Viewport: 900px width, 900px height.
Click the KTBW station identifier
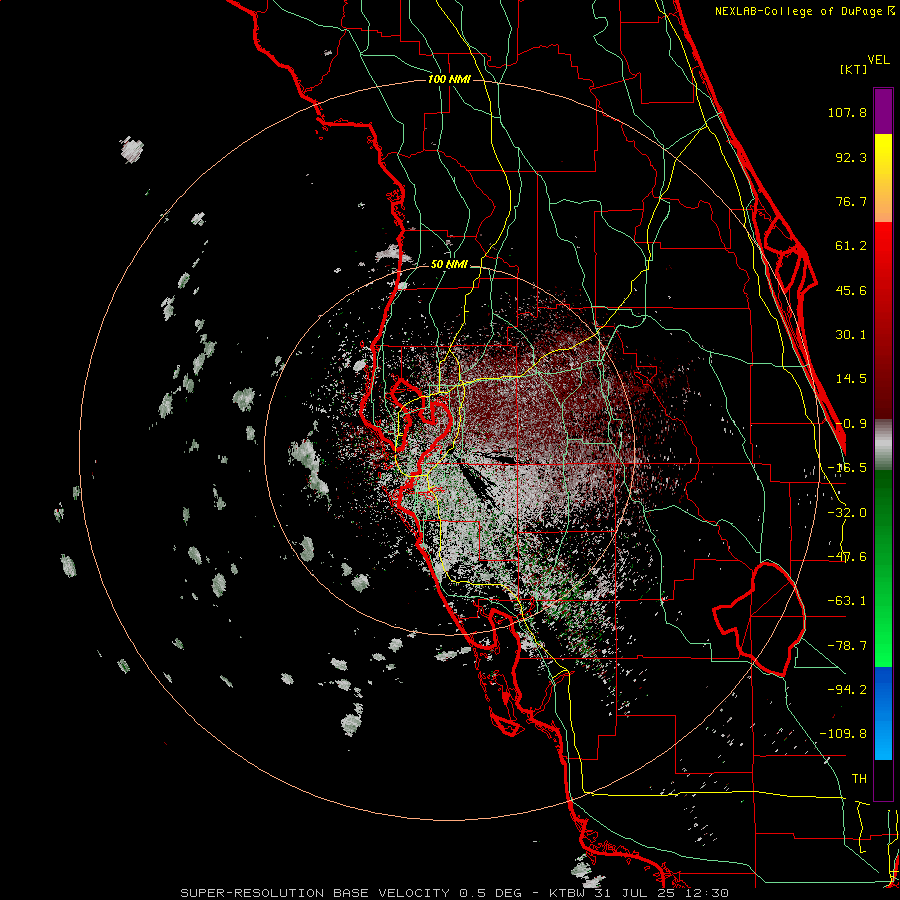click(568, 893)
